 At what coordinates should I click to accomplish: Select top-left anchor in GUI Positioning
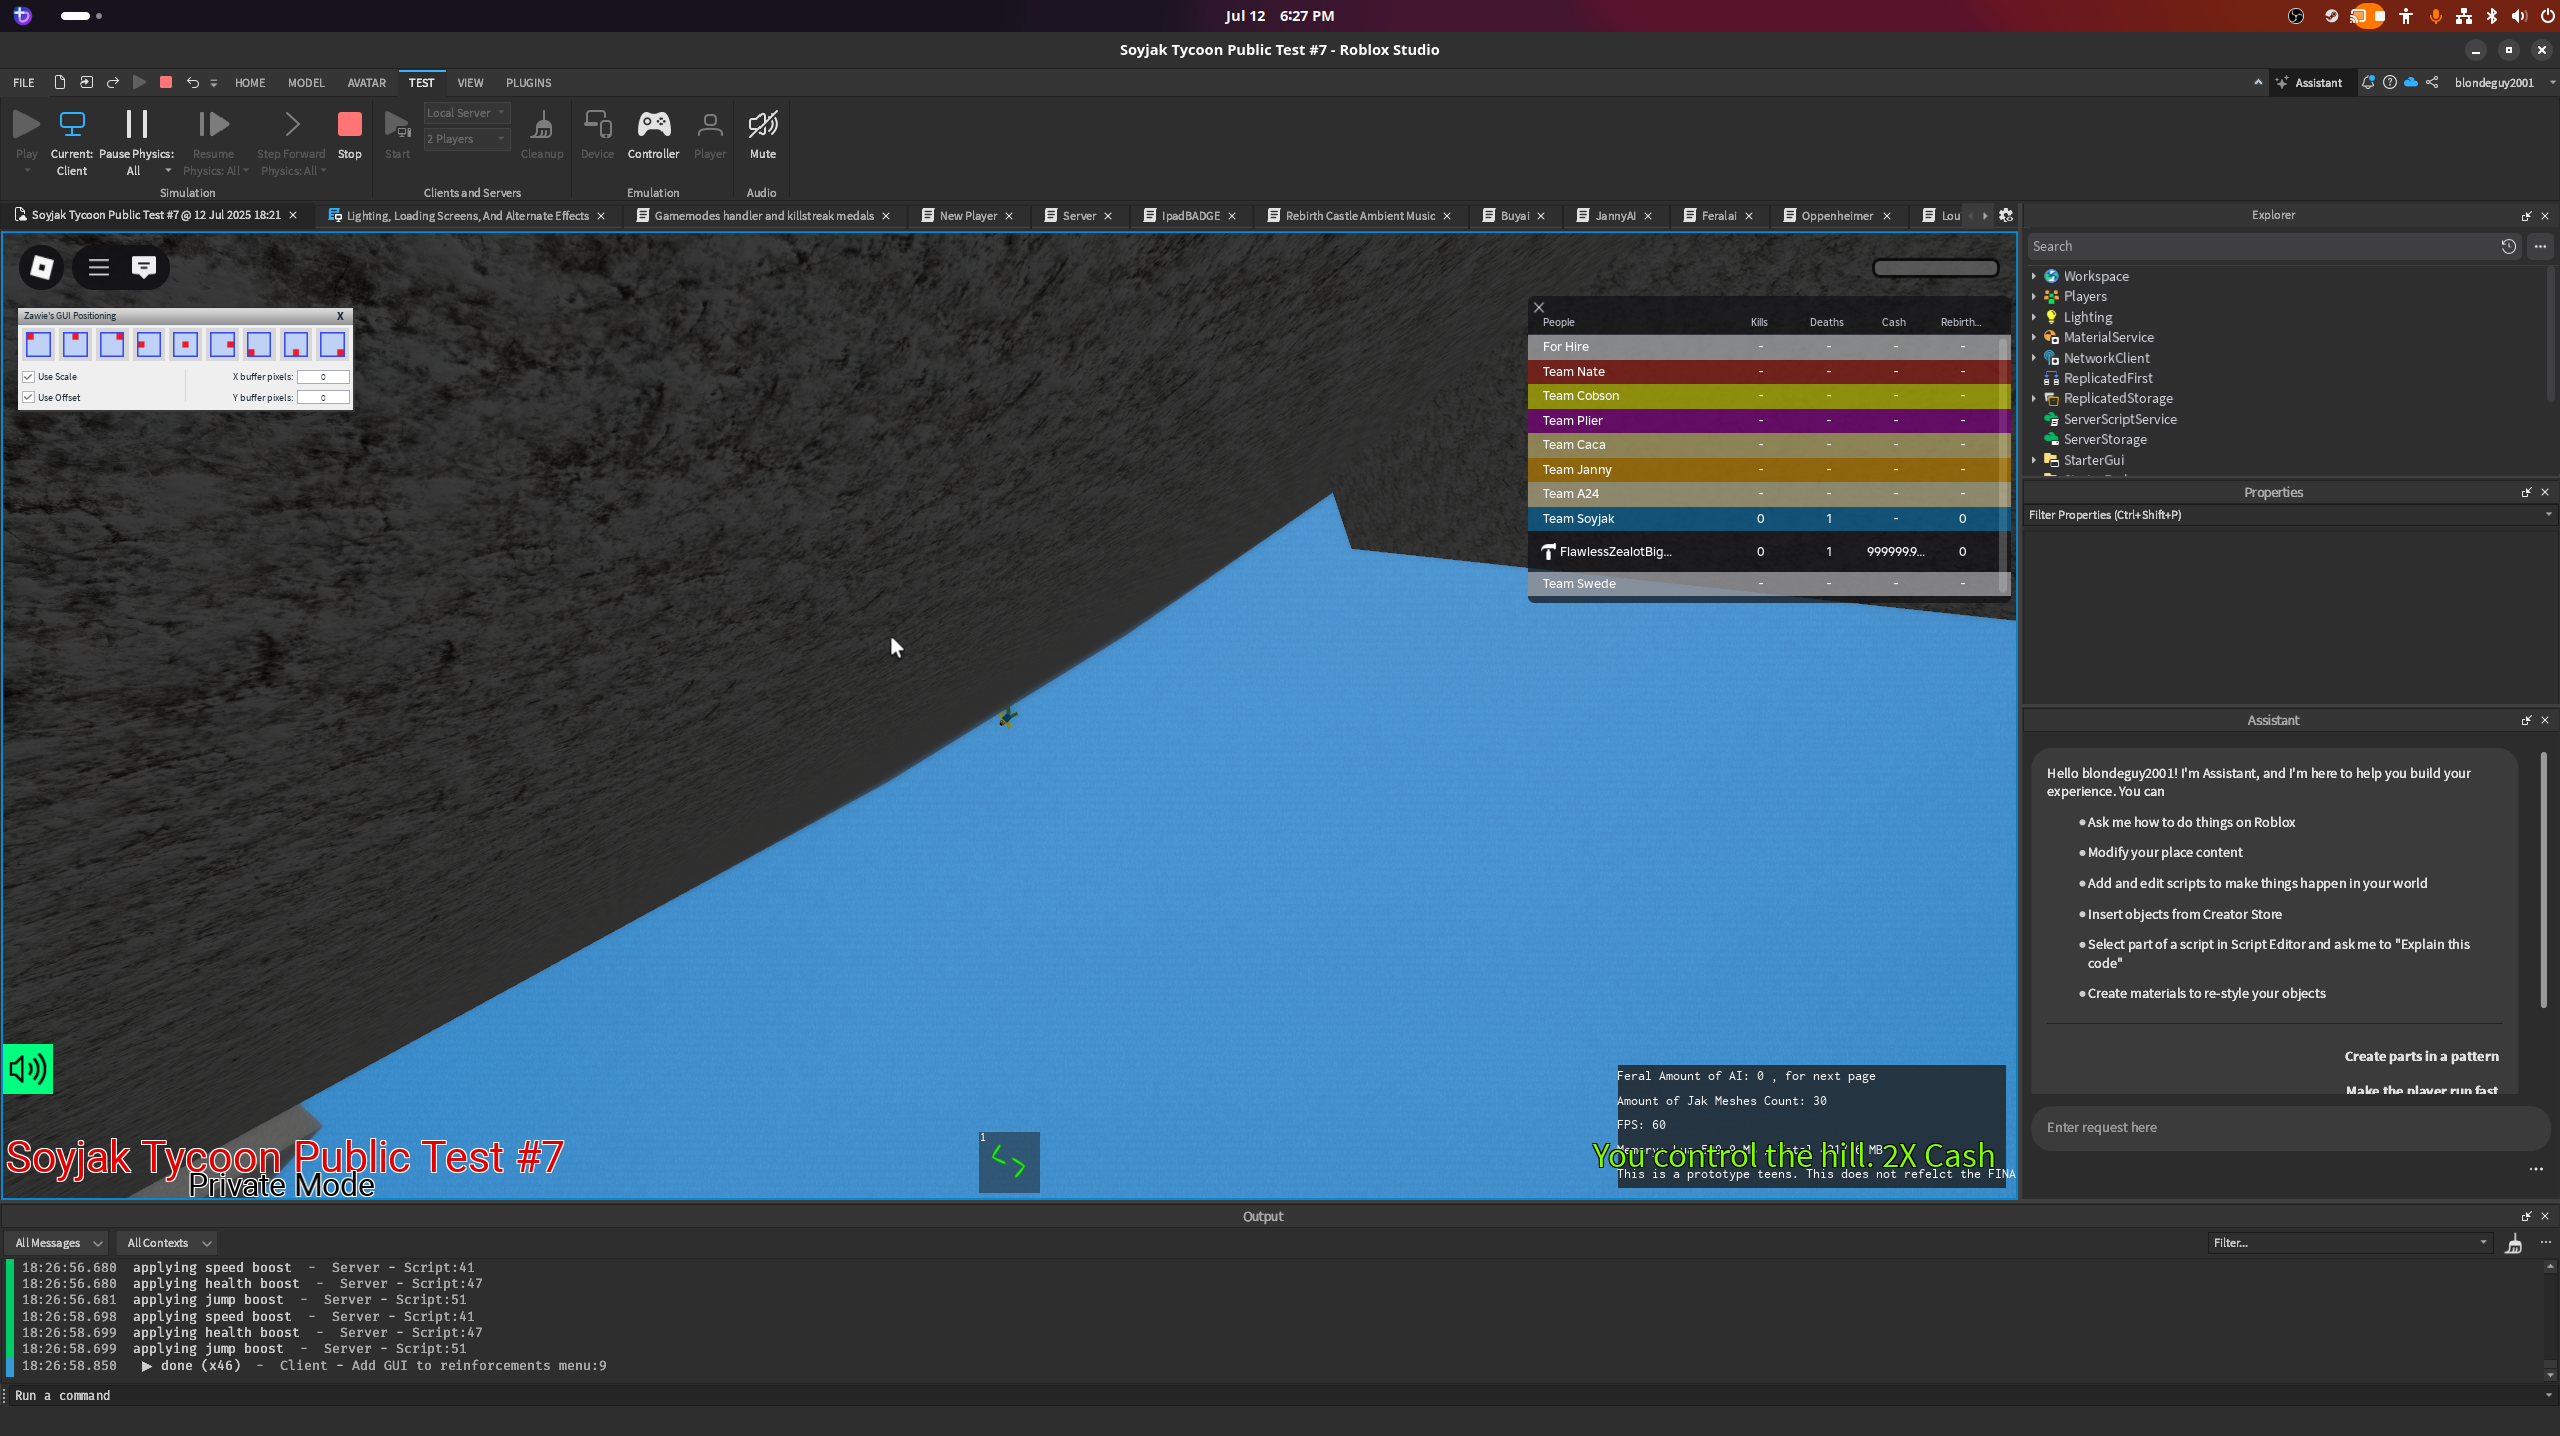pos(38,344)
